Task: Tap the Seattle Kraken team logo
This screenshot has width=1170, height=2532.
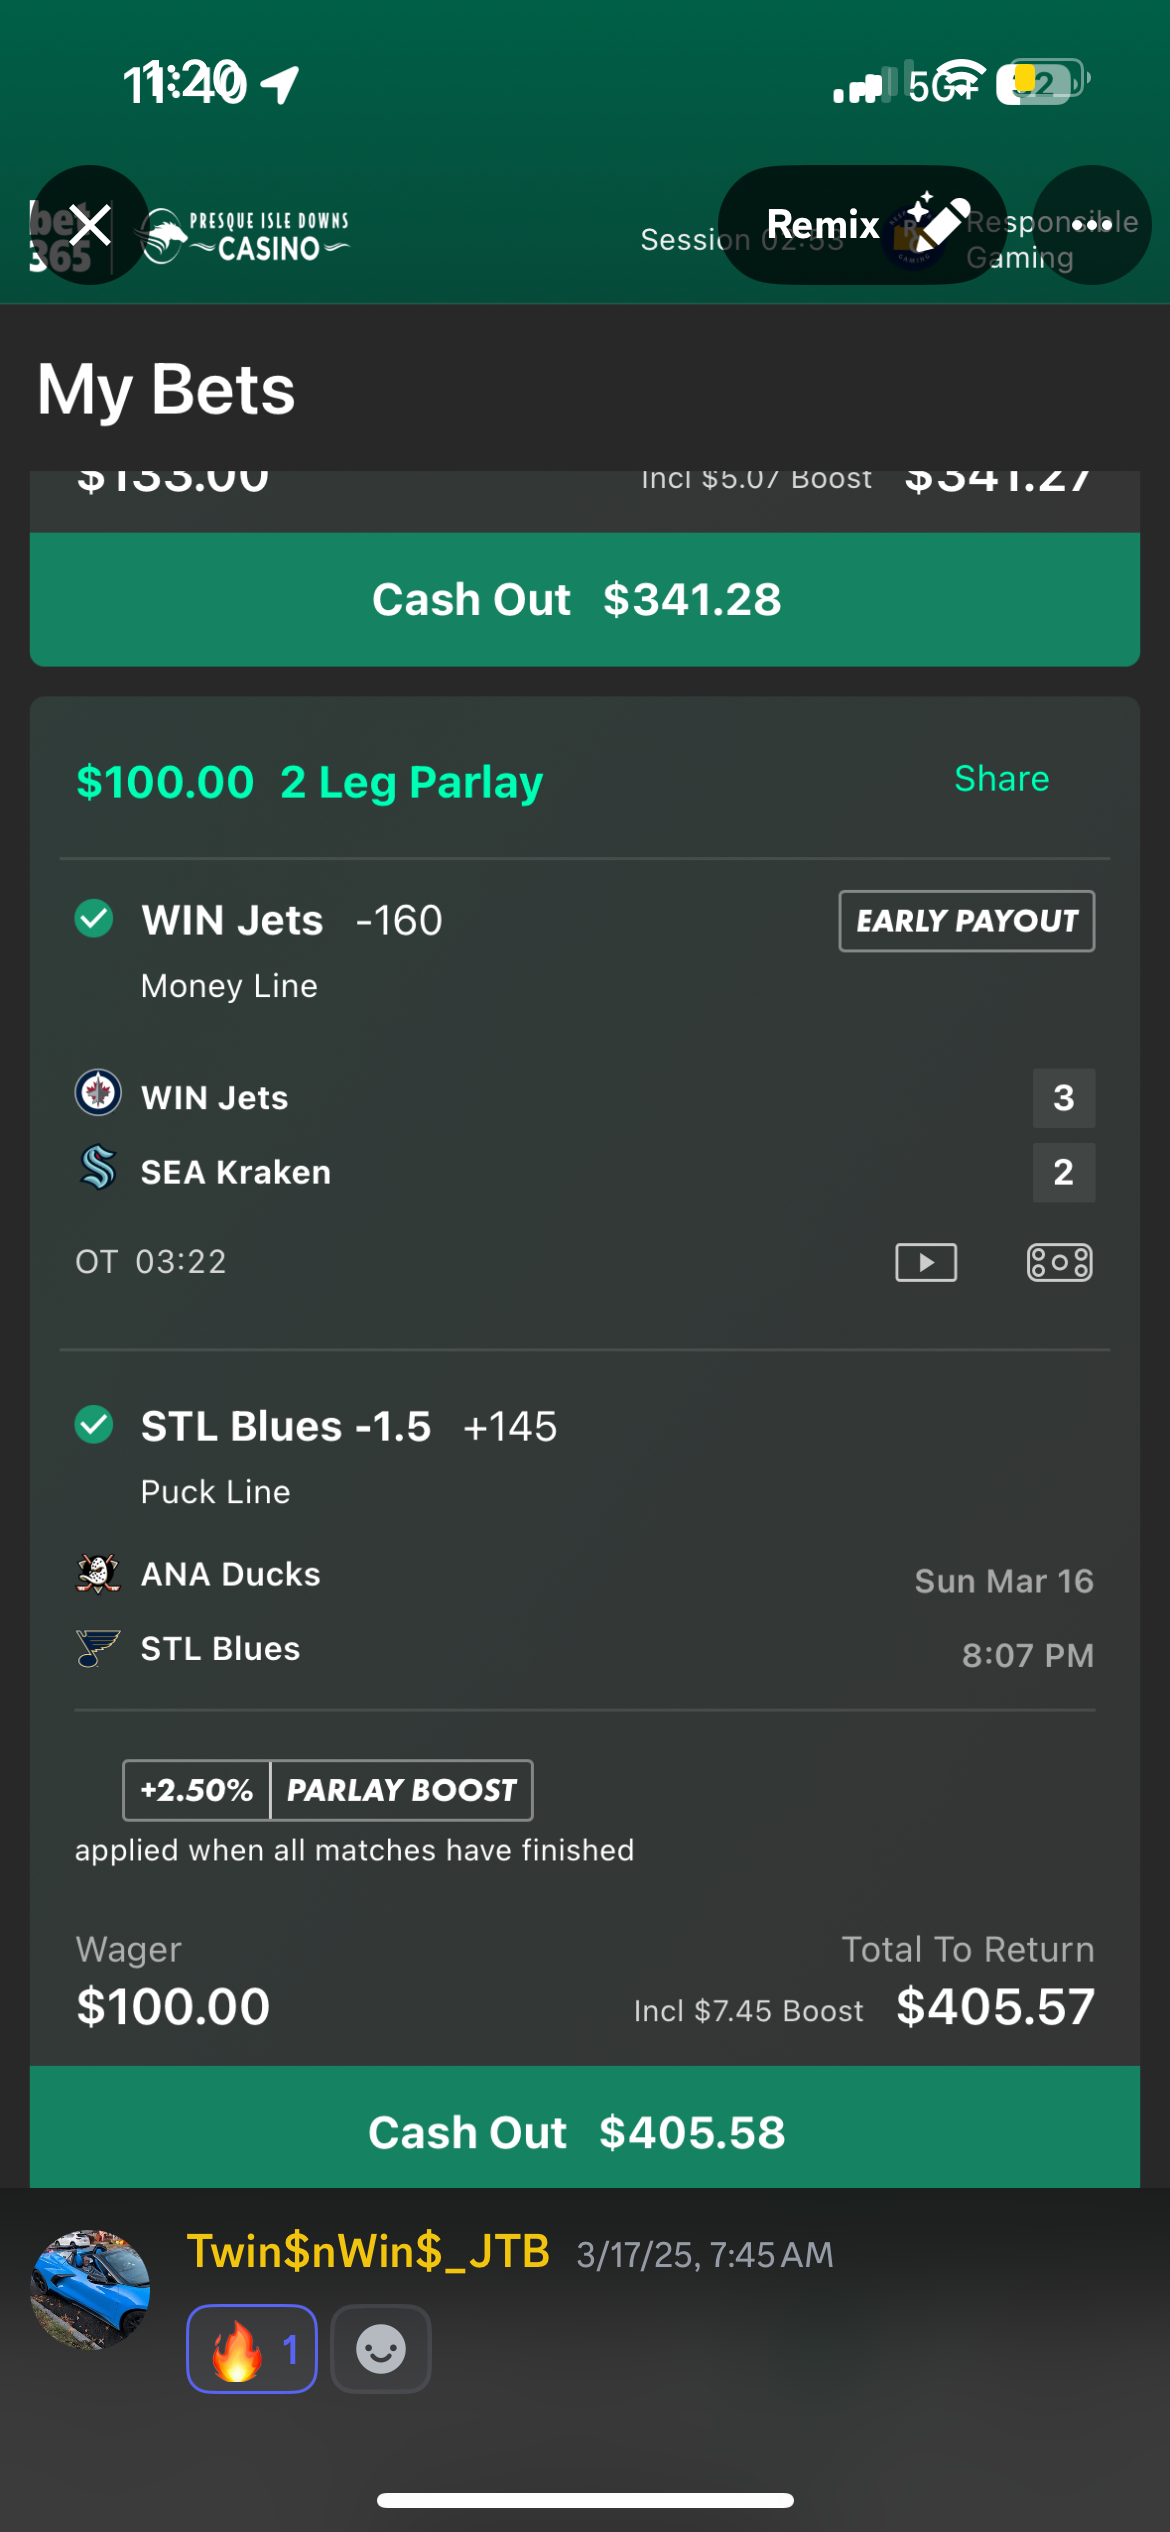Action: [x=98, y=1168]
